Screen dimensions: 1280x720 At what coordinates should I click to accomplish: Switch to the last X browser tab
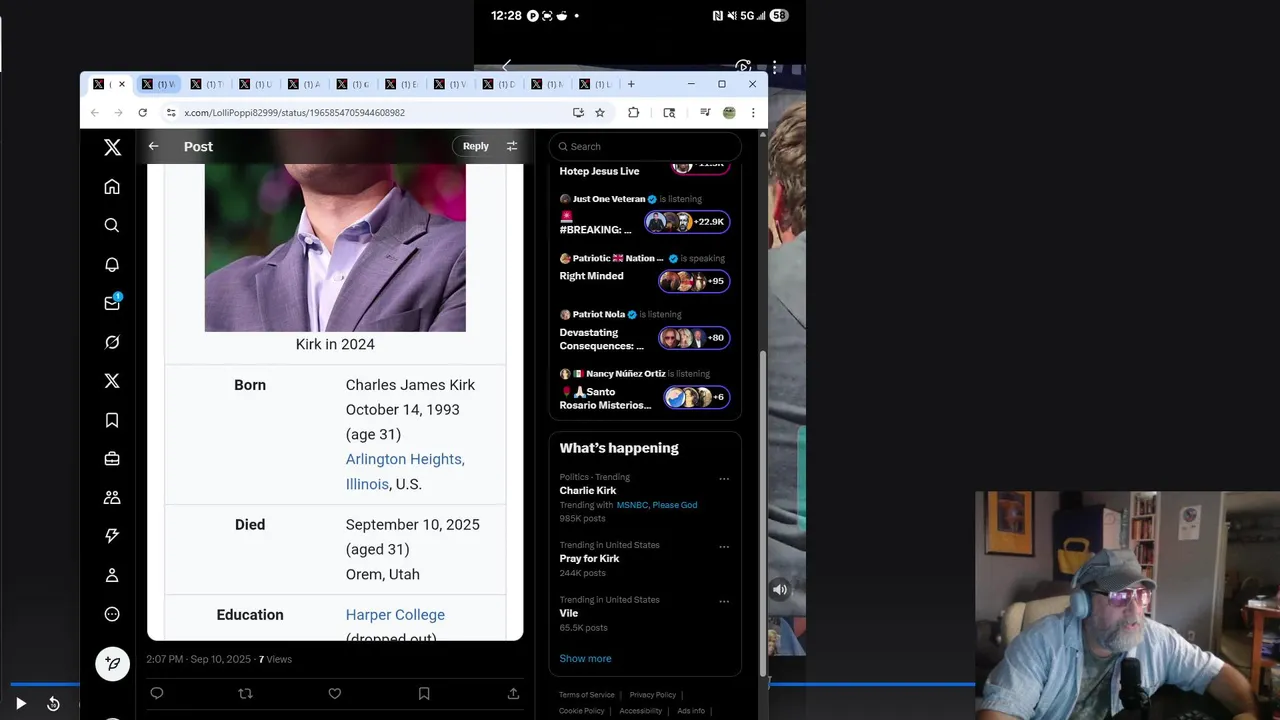point(598,84)
